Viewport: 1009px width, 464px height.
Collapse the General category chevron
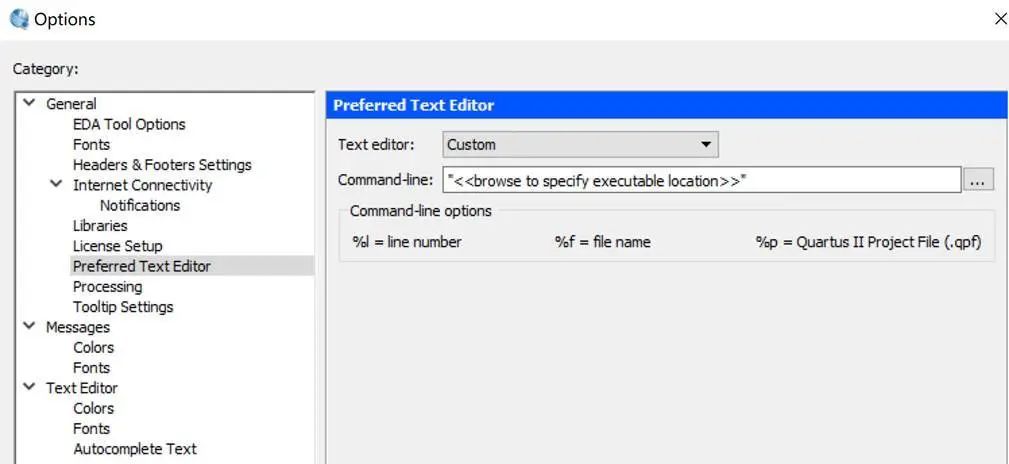coord(30,103)
